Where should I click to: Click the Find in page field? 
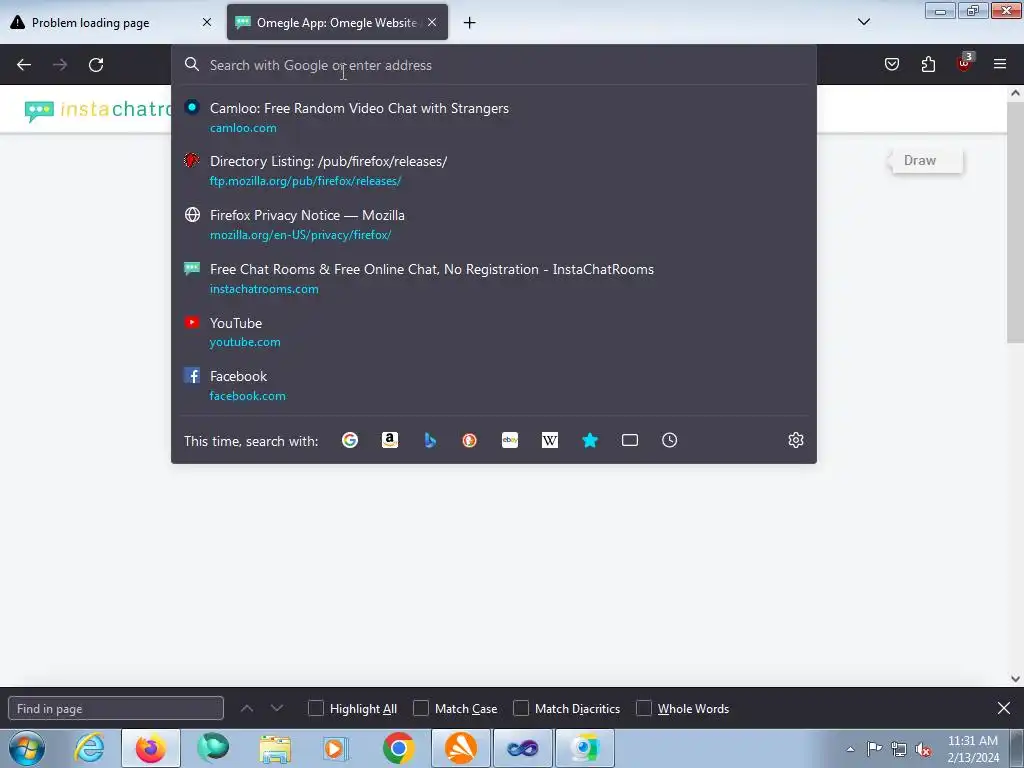[116, 708]
